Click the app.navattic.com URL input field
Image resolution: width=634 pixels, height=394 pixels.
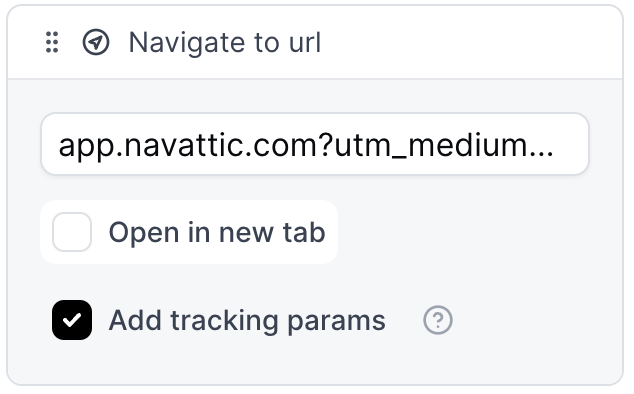[315, 144]
